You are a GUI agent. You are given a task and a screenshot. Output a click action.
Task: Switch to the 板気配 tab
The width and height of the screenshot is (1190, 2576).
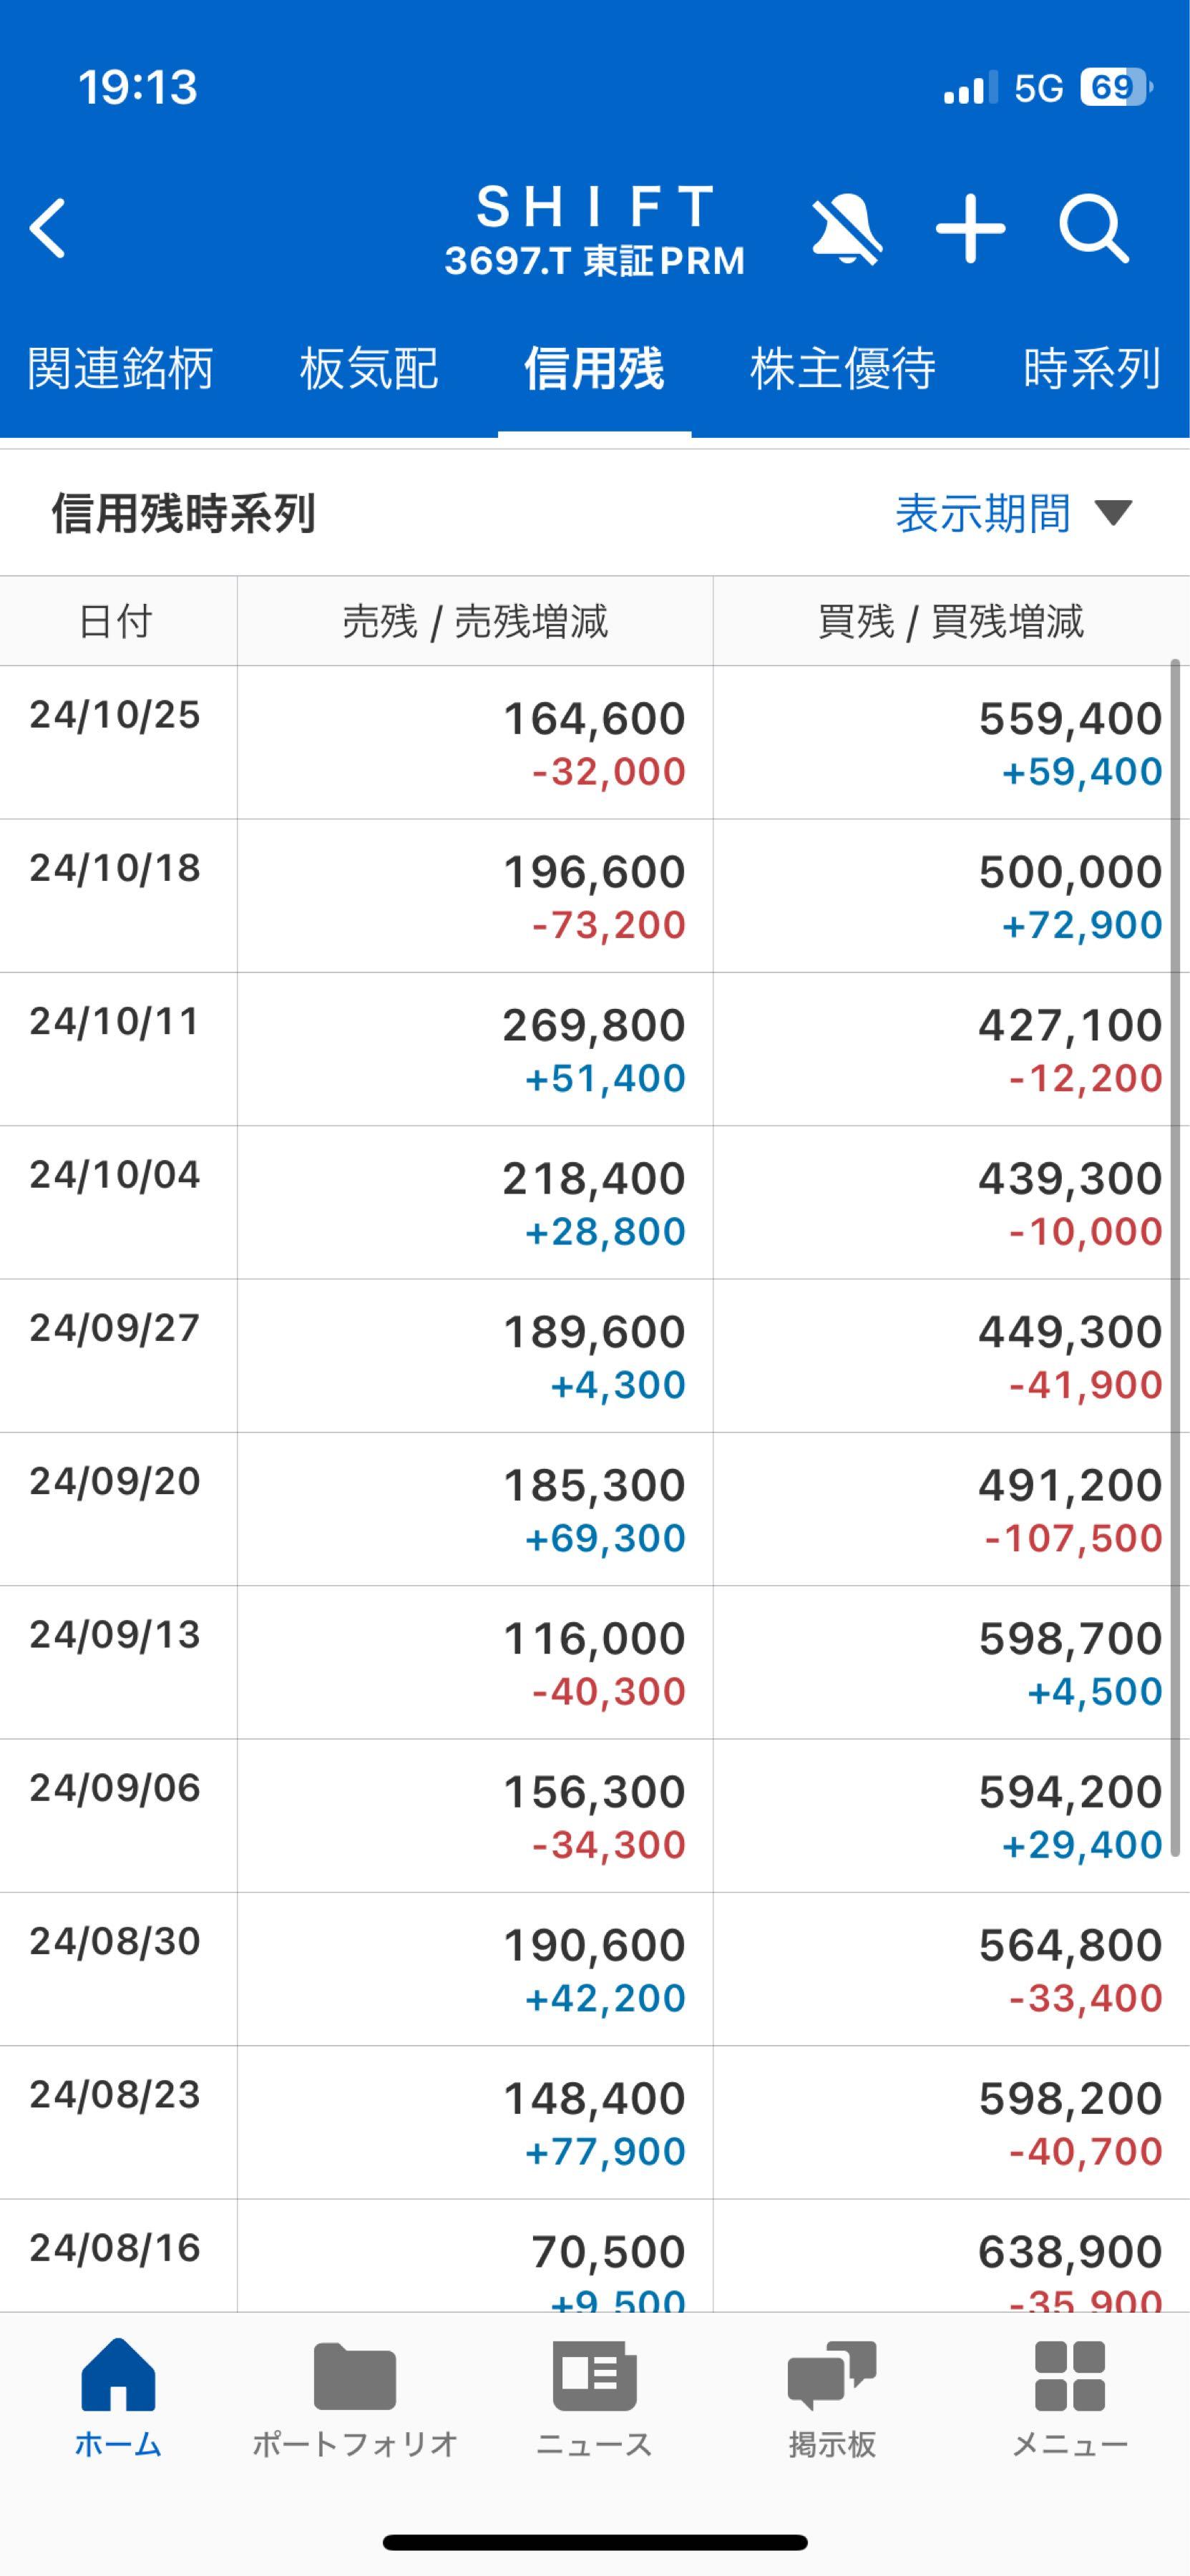(x=369, y=369)
